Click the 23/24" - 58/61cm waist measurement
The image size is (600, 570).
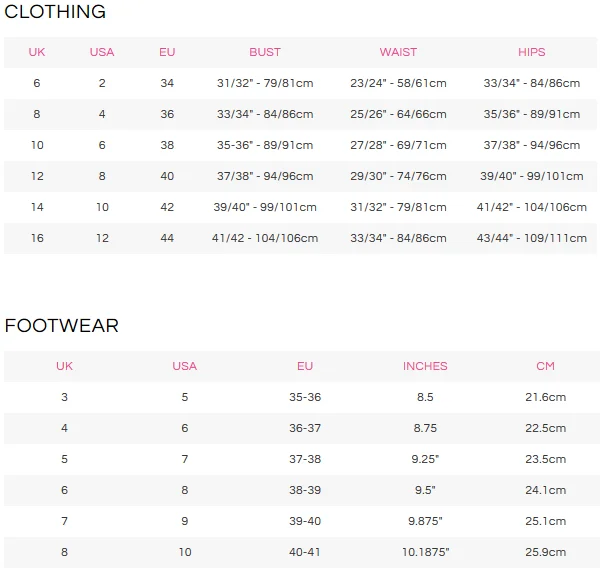[x=398, y=84]
